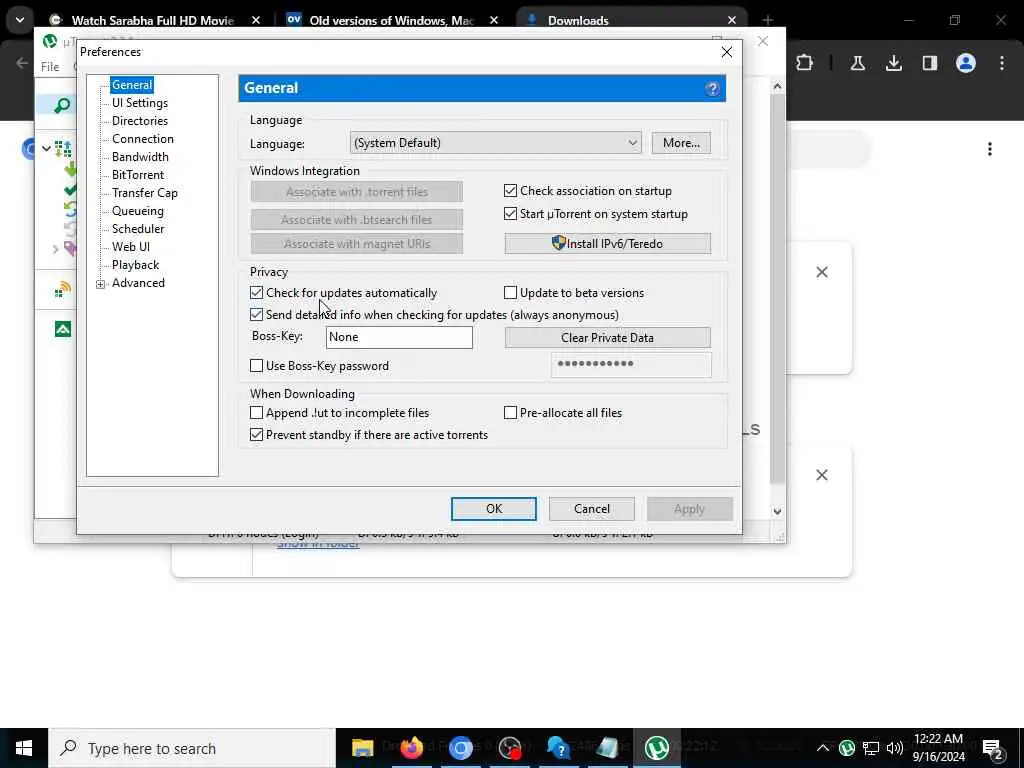
Task: Click the help feedback taskbar icon
Action: tap(558, 748)
